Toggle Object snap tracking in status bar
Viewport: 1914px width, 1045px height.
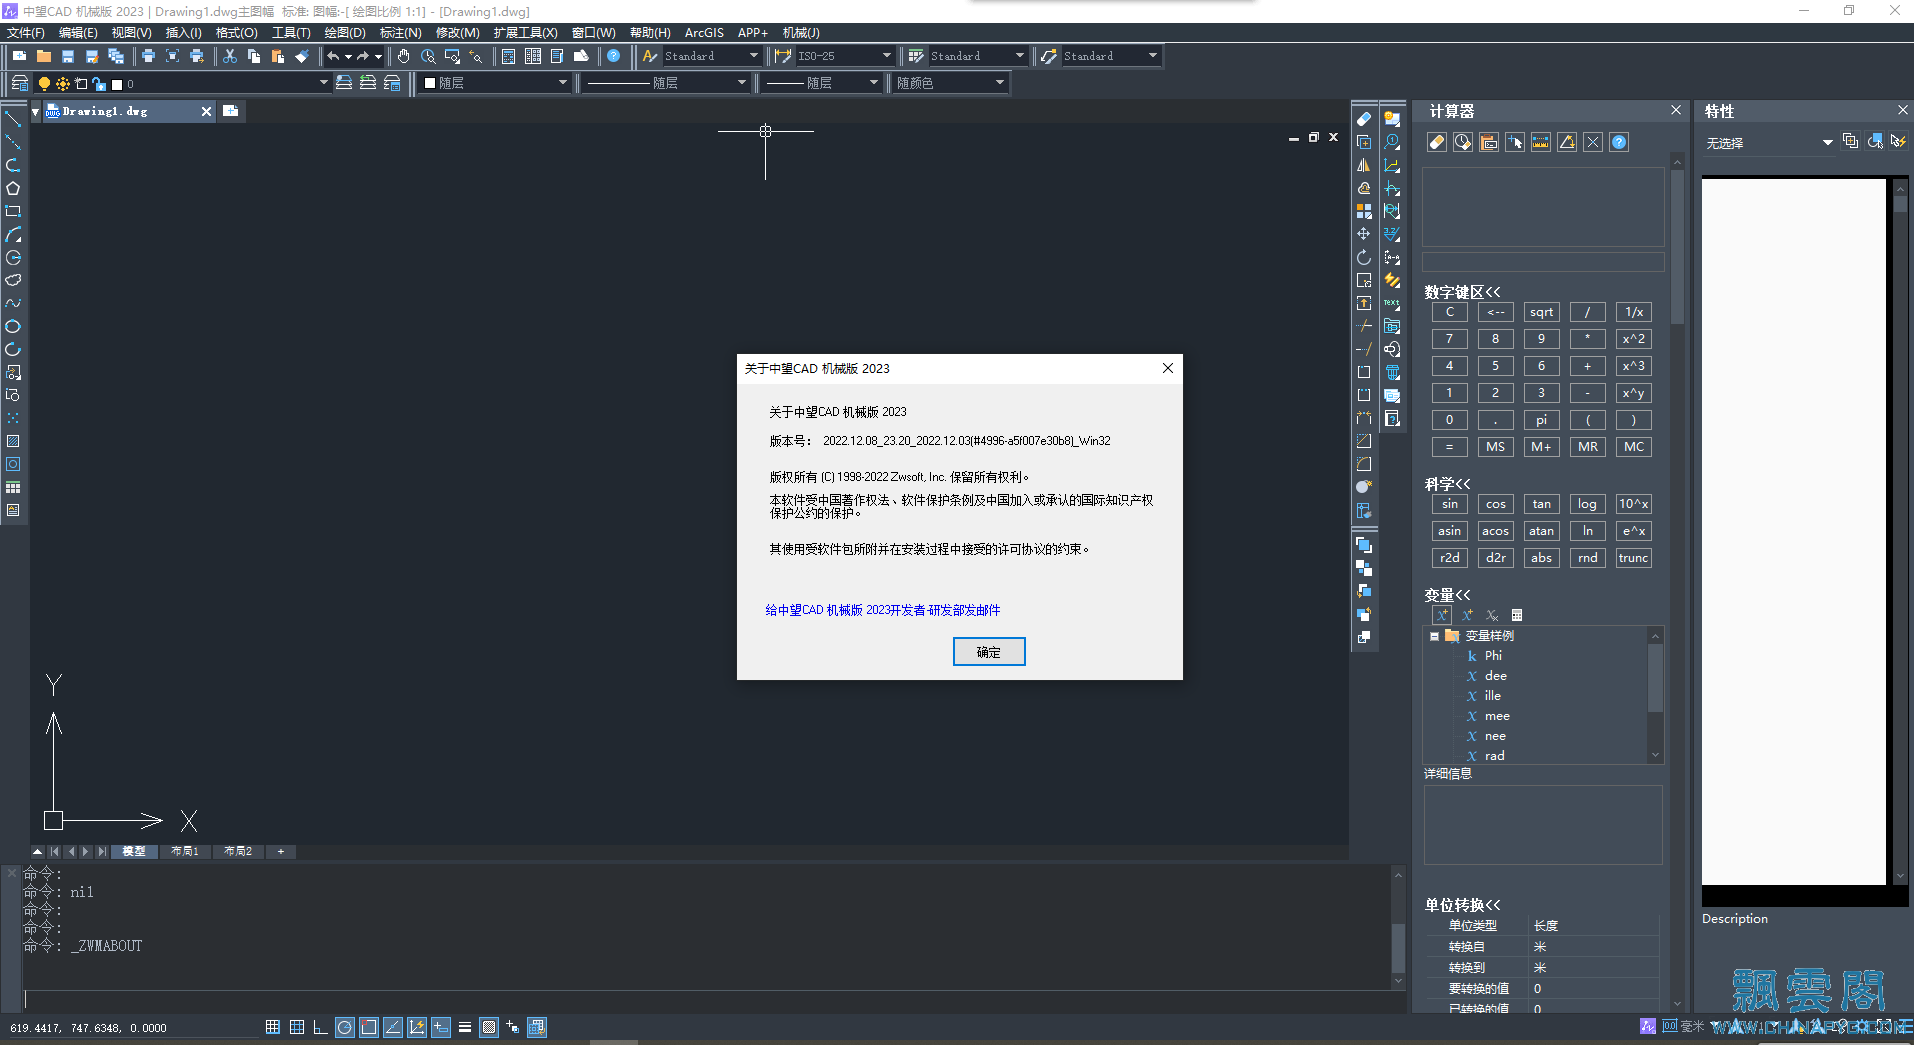[393, 1027]
